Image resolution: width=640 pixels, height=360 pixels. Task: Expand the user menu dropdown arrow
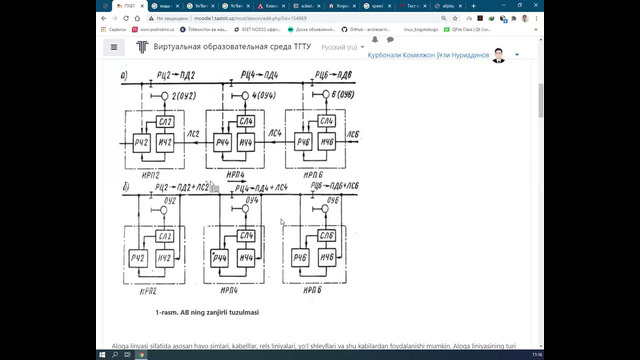click(x=517, y=55)
